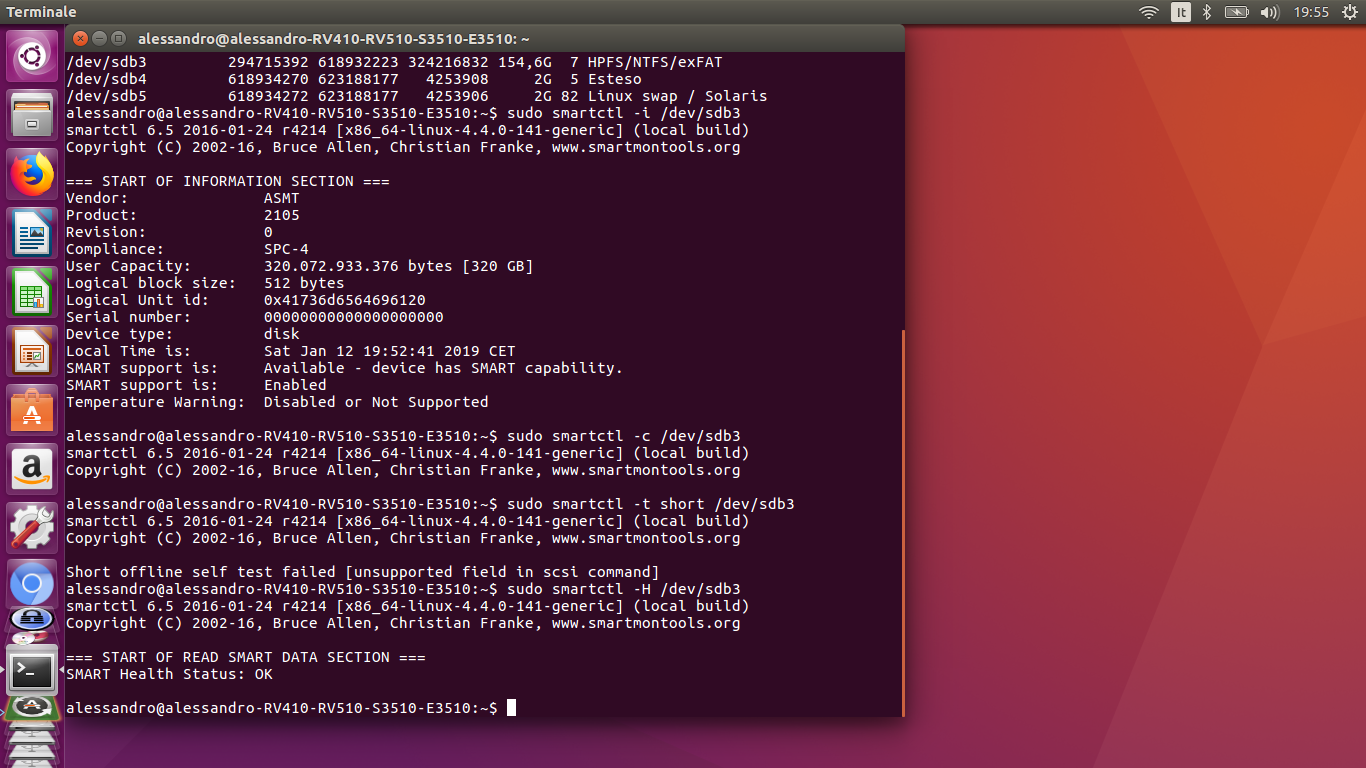The image size is (1366, 768).
Task: Select the Terminal icon in launcher
Action: coord(32,671)
